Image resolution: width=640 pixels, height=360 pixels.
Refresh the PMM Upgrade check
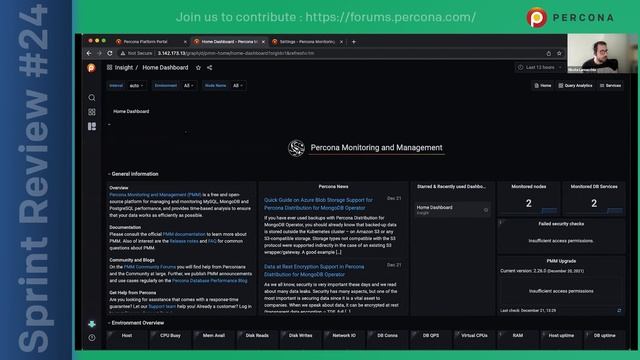click(x=619, y=311)
